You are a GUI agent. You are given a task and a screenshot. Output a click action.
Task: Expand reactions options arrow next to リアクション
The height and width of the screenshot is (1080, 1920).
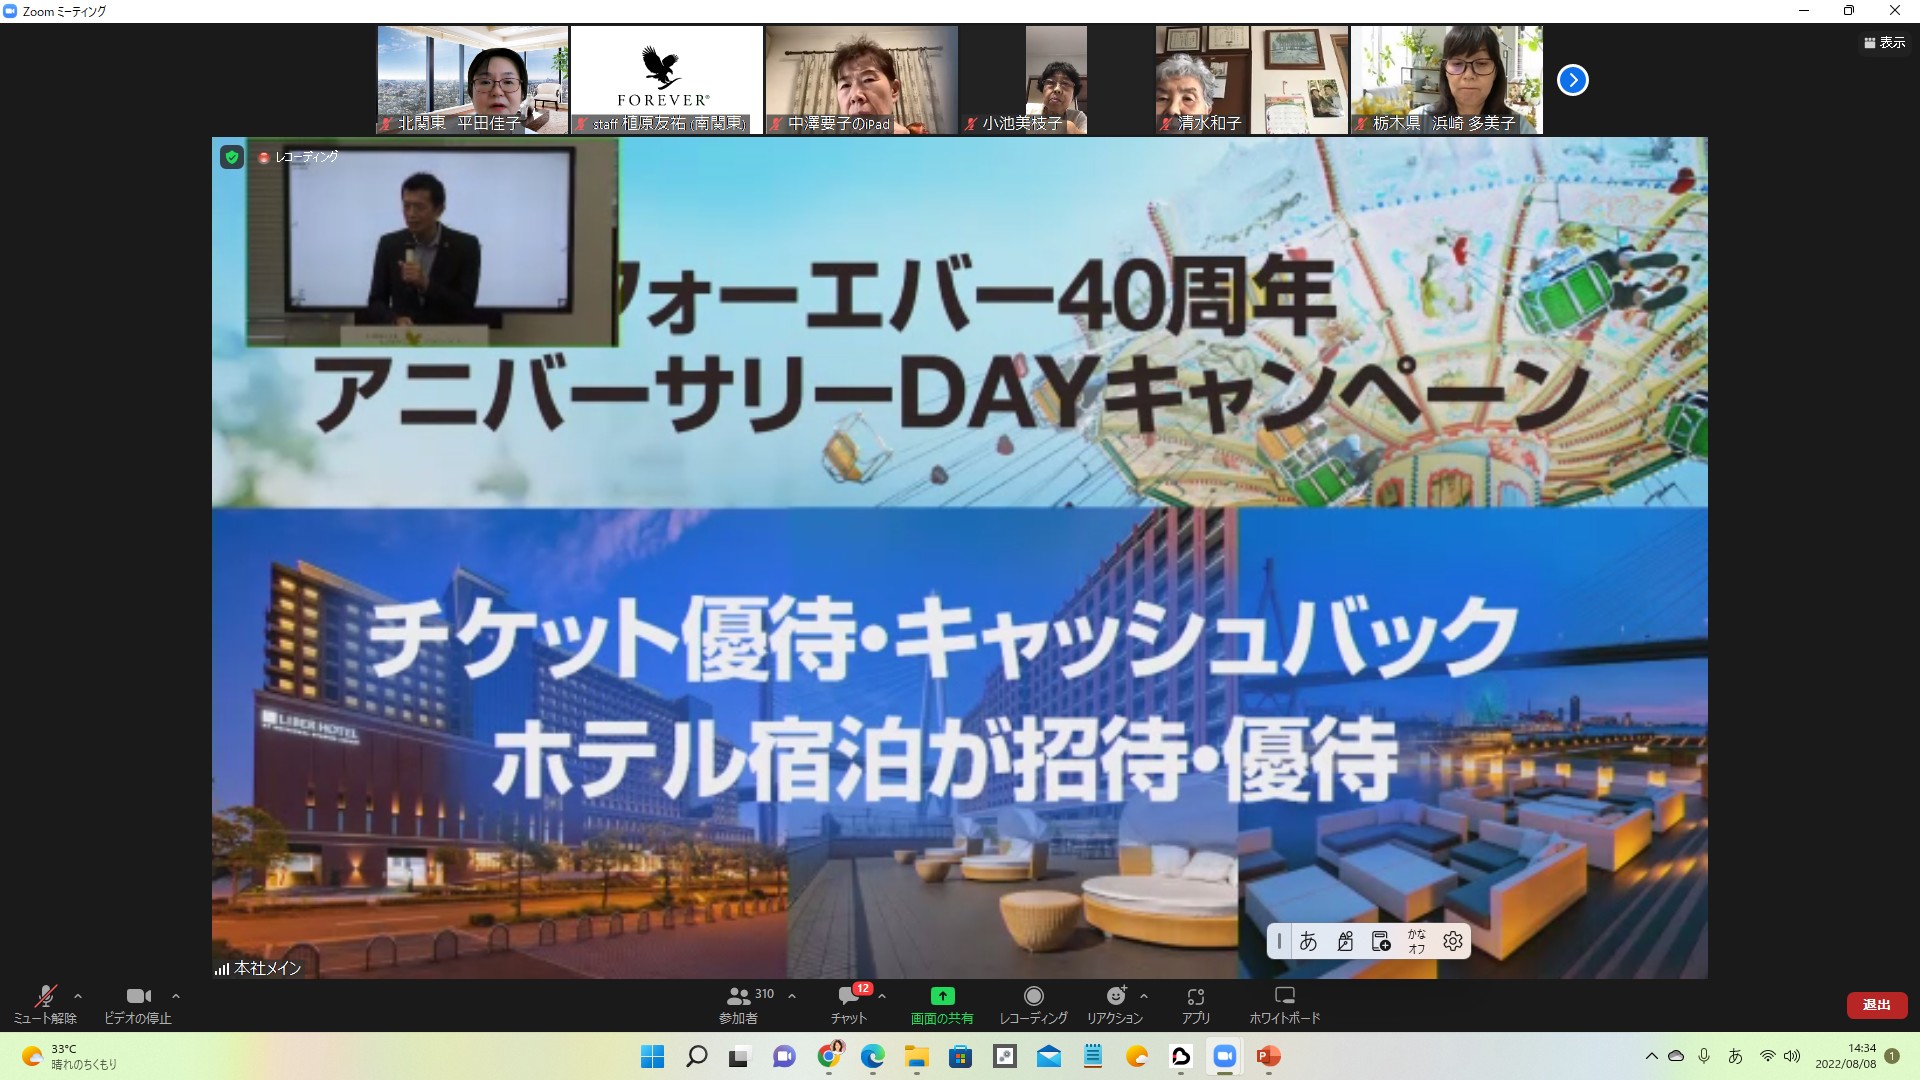[x=1144, y=996]
